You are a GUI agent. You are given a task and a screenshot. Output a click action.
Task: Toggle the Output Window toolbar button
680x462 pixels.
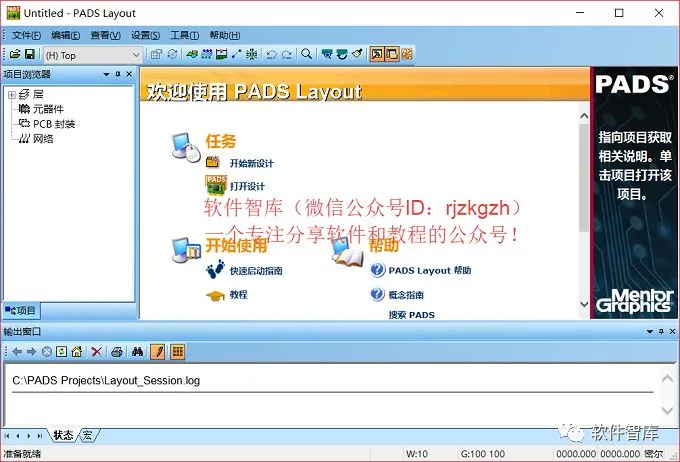pos(377,54)
